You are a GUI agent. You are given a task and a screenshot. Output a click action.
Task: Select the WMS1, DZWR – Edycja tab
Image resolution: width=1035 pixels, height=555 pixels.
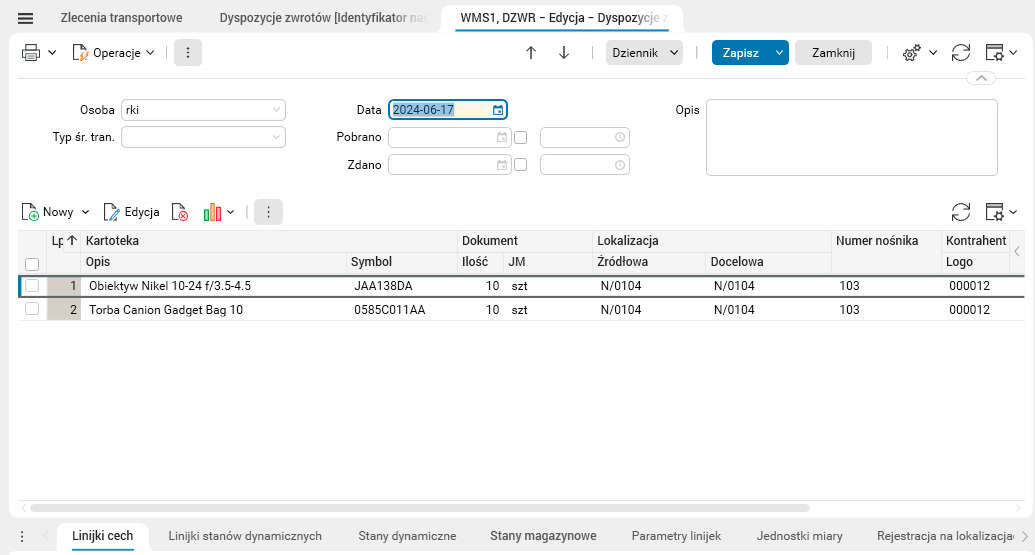[564, 18]
